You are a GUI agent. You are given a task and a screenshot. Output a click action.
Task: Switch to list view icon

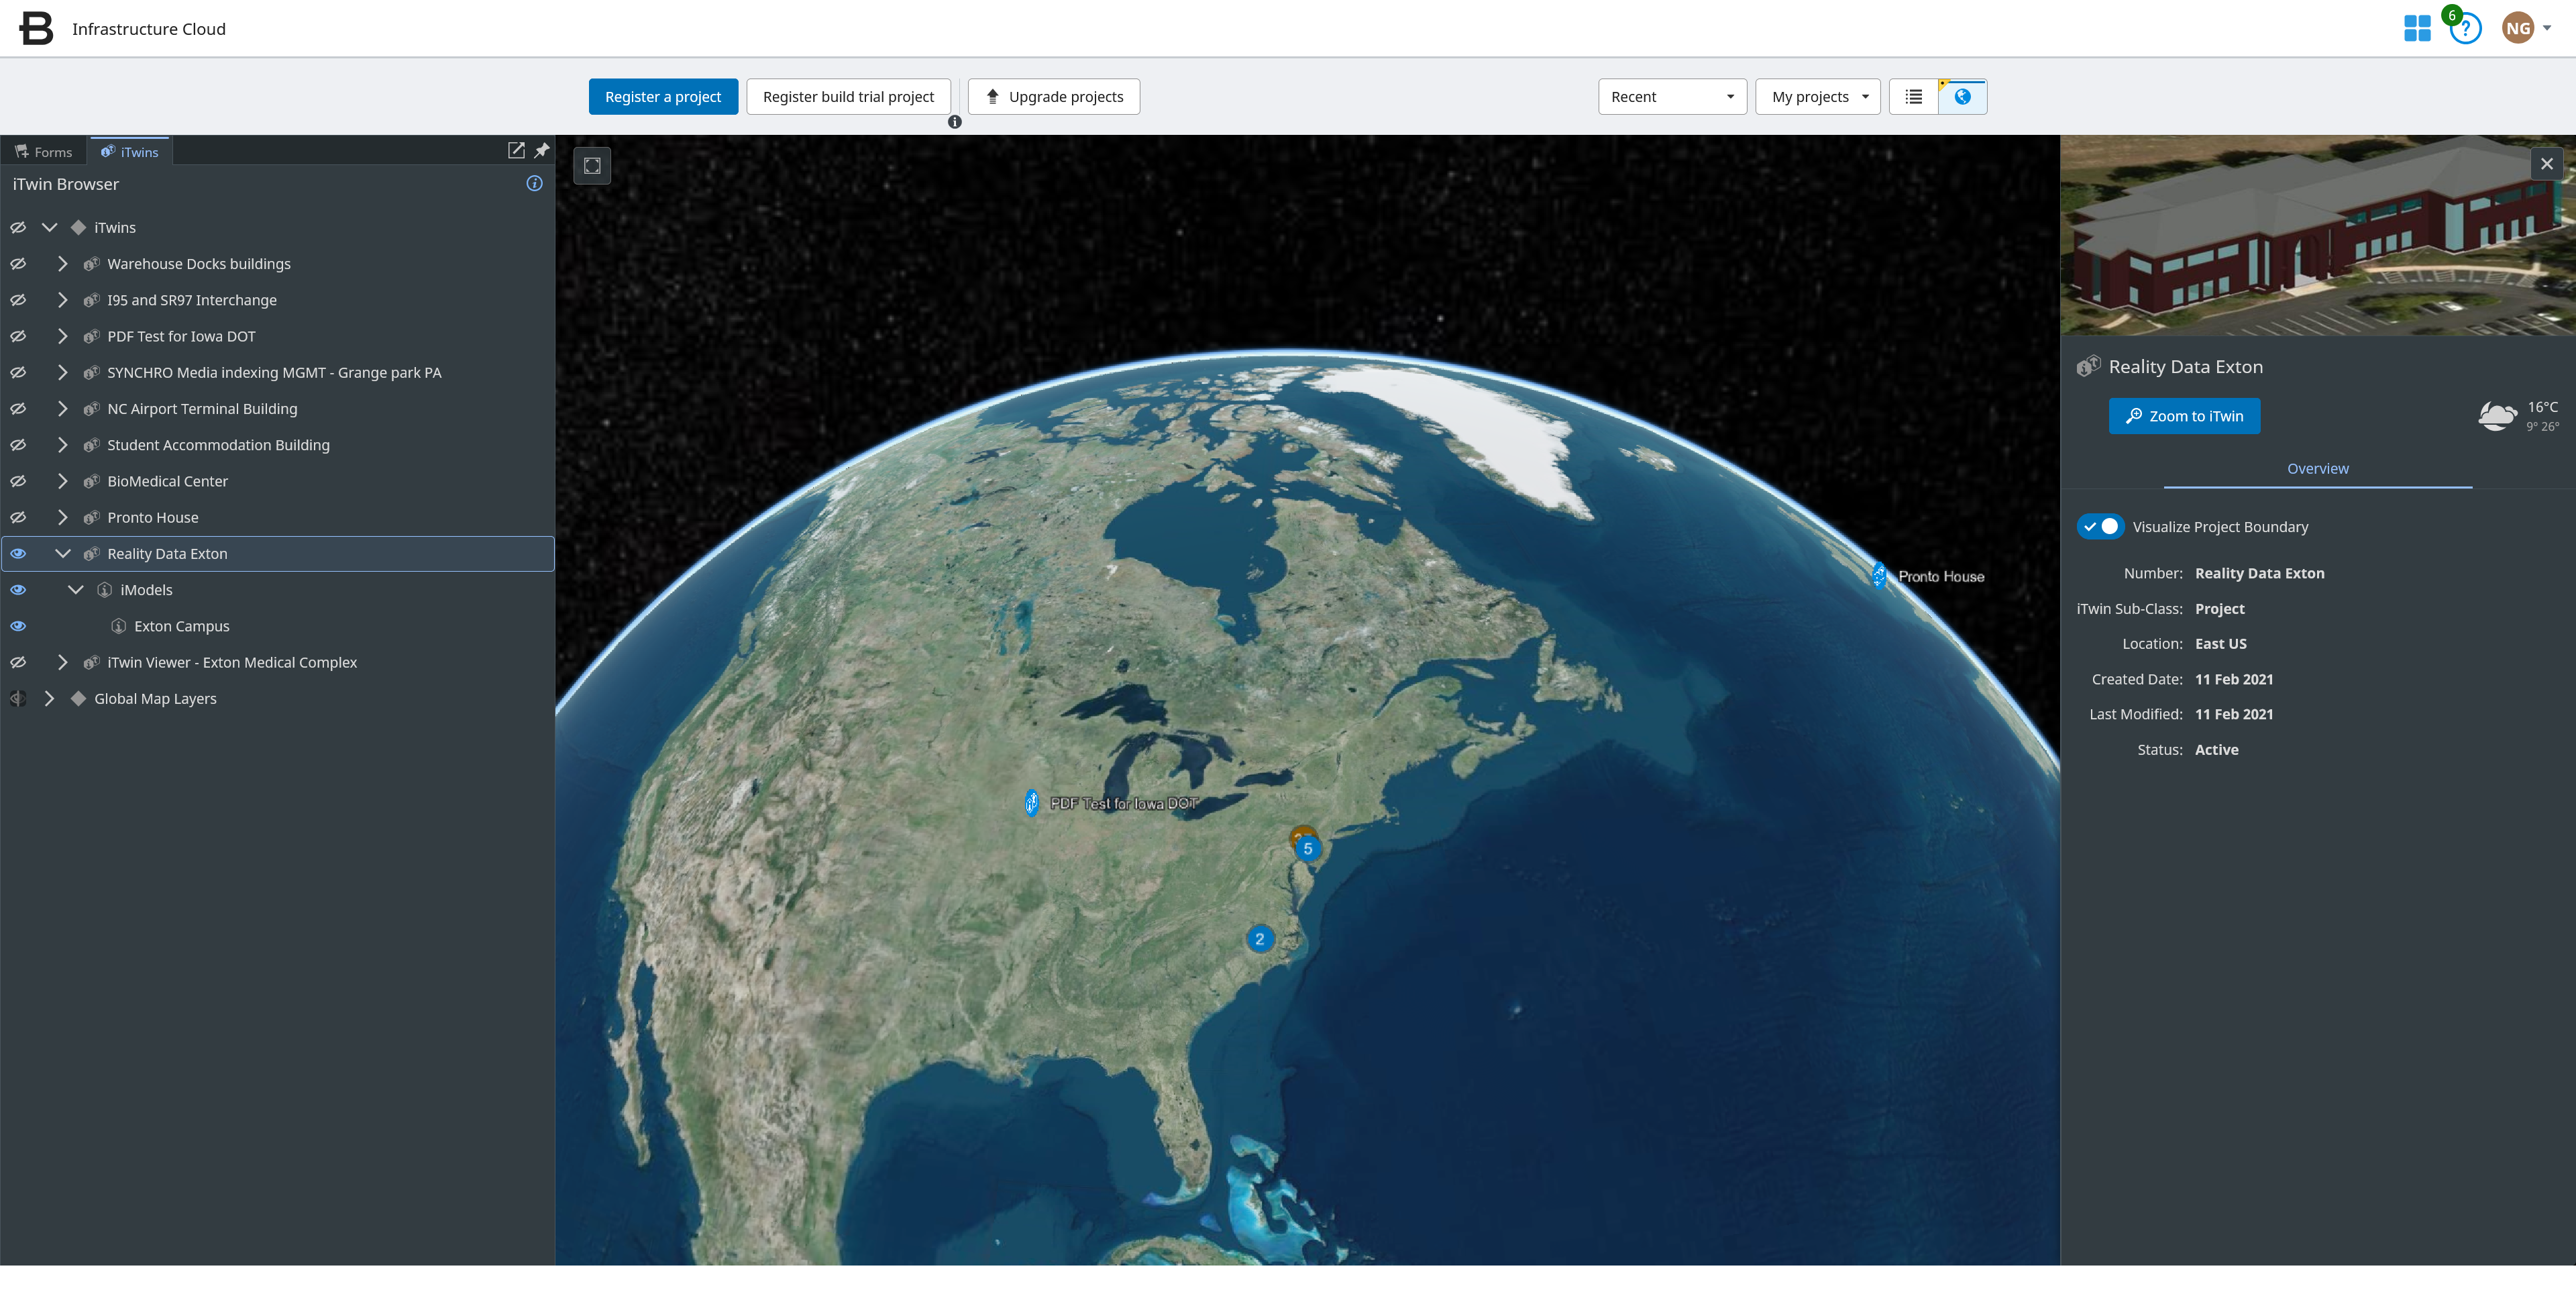1913,97
